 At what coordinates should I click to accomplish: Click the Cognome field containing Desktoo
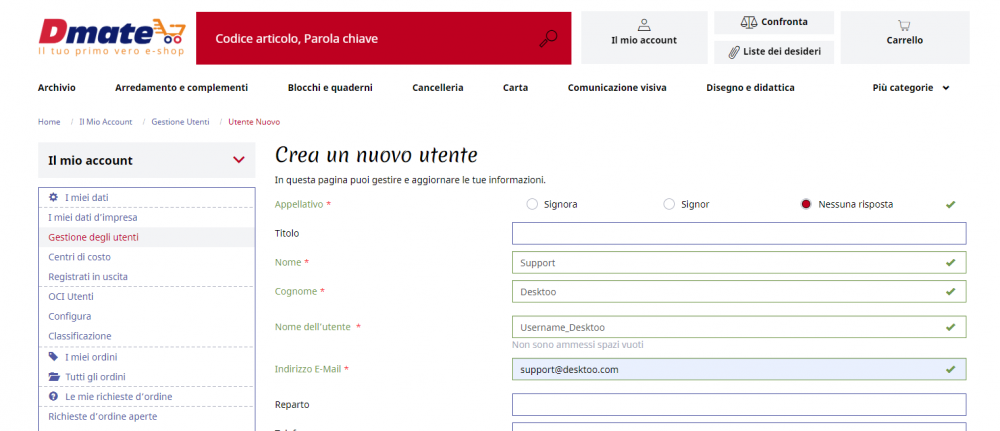[x=739, y=291]
